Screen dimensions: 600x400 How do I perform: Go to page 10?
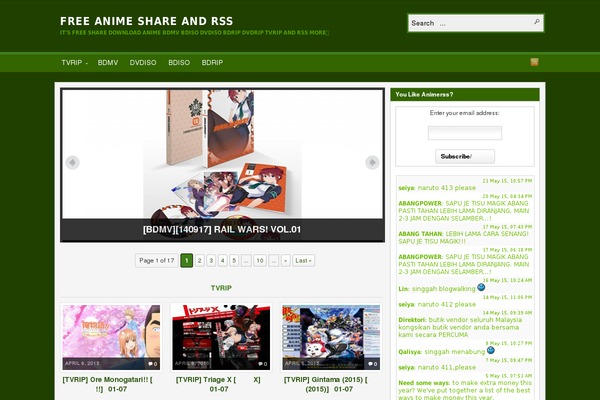point(260,261)
